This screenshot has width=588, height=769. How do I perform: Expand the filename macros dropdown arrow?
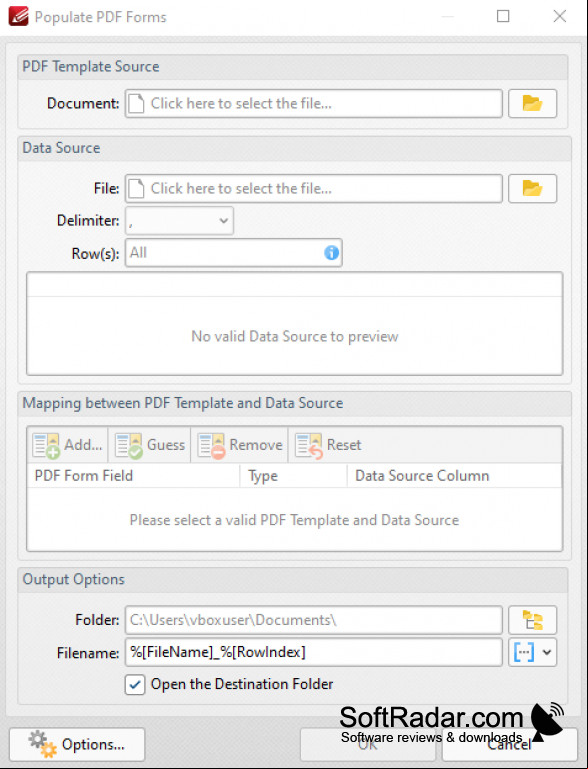coord(547,652)
